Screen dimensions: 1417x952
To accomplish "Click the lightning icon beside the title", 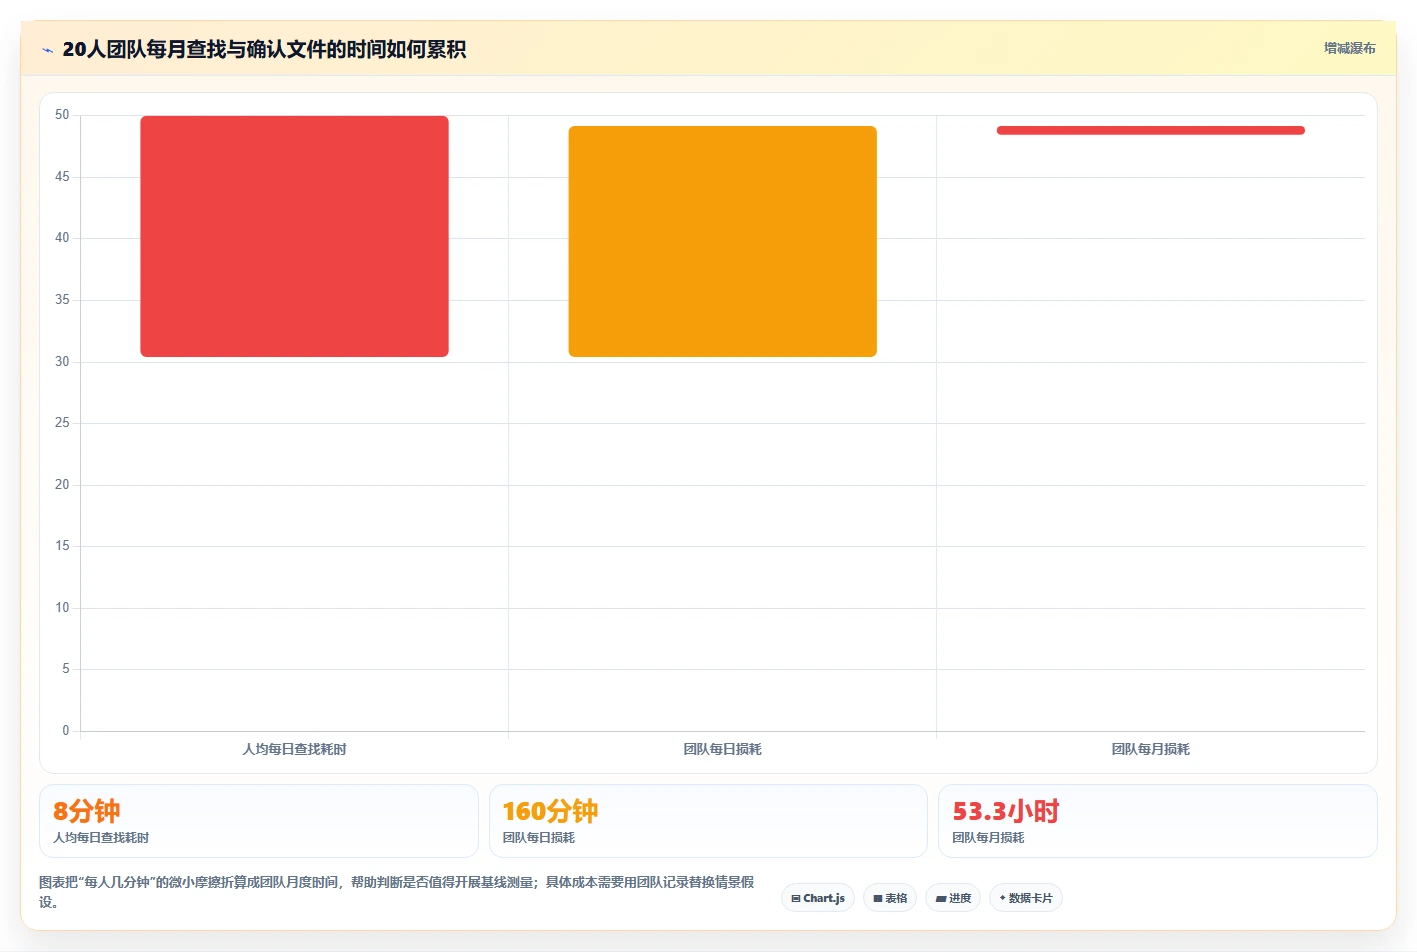I will coord(47,50).
